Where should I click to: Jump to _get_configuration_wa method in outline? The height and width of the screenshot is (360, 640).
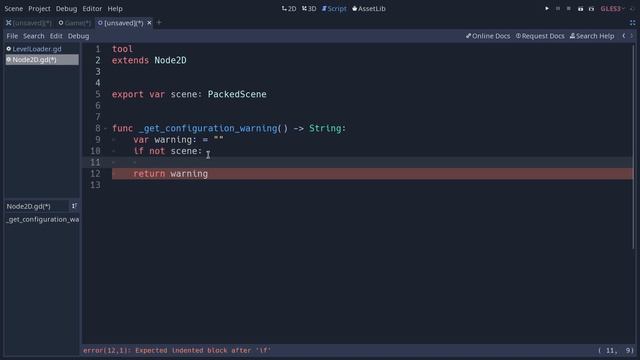tap(42, 219)
